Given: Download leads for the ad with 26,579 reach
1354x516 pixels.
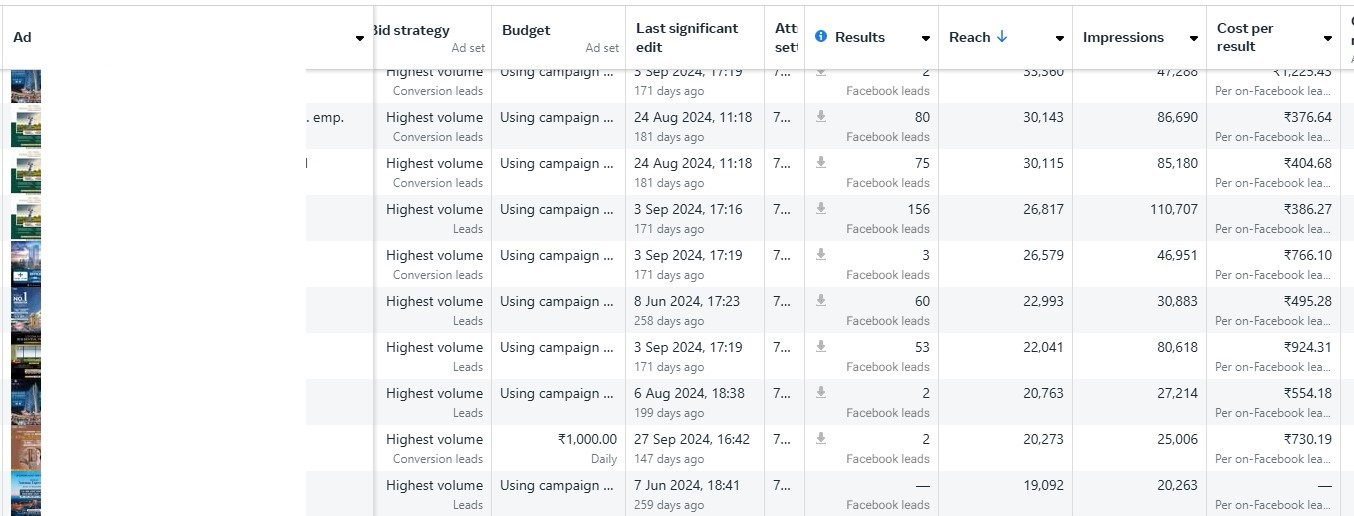Looking at the screenshot, I should click(x=821, y=255).
